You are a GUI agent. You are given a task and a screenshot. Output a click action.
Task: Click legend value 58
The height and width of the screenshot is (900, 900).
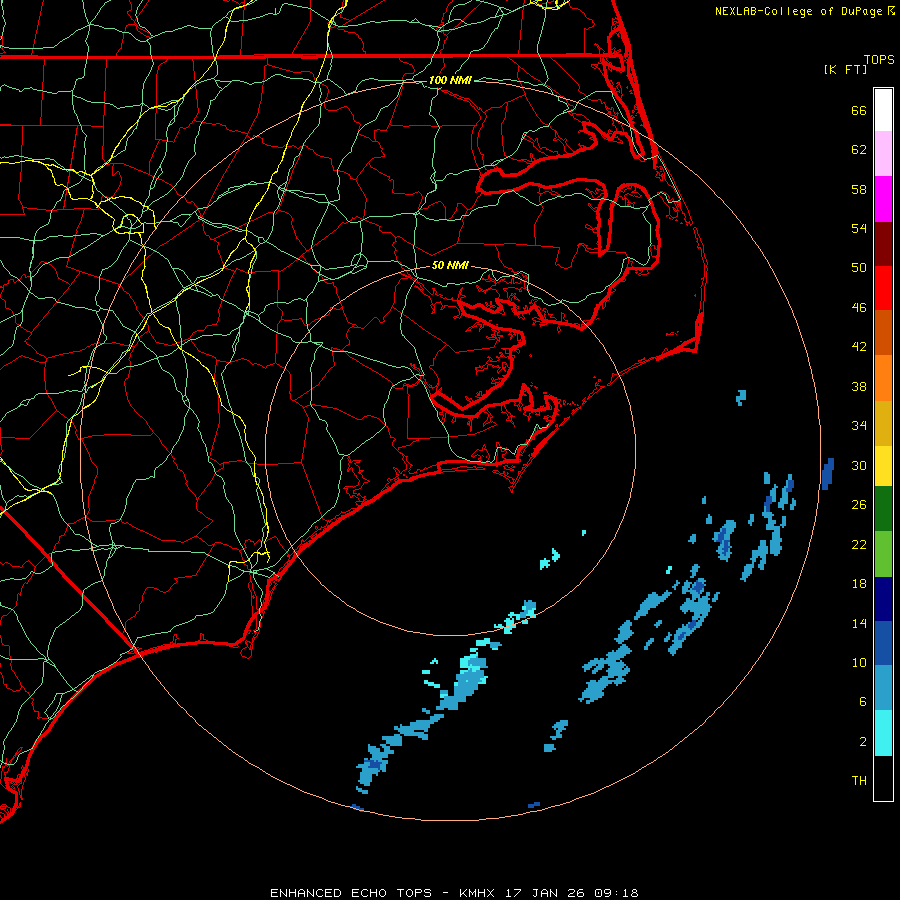pos(859,189)
